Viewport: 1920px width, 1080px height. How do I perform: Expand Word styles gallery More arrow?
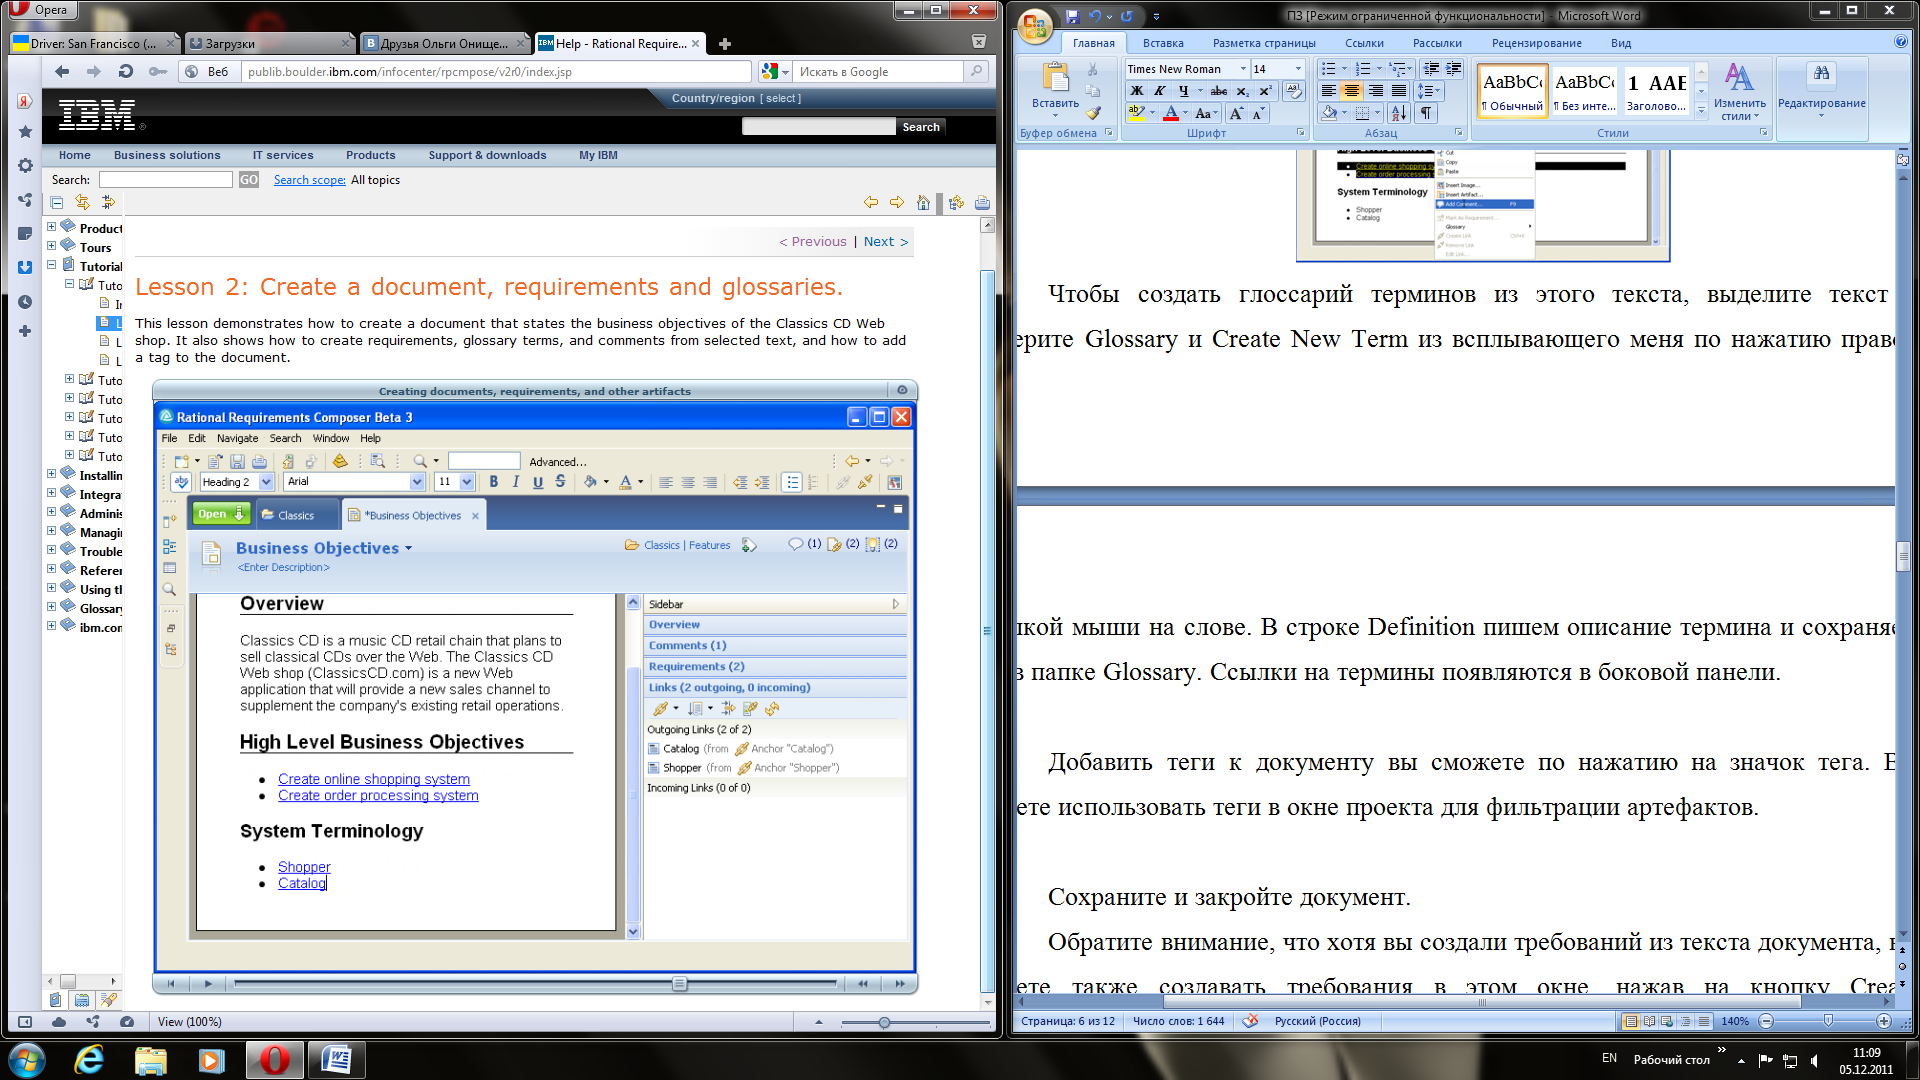(x=1701, y=112)
